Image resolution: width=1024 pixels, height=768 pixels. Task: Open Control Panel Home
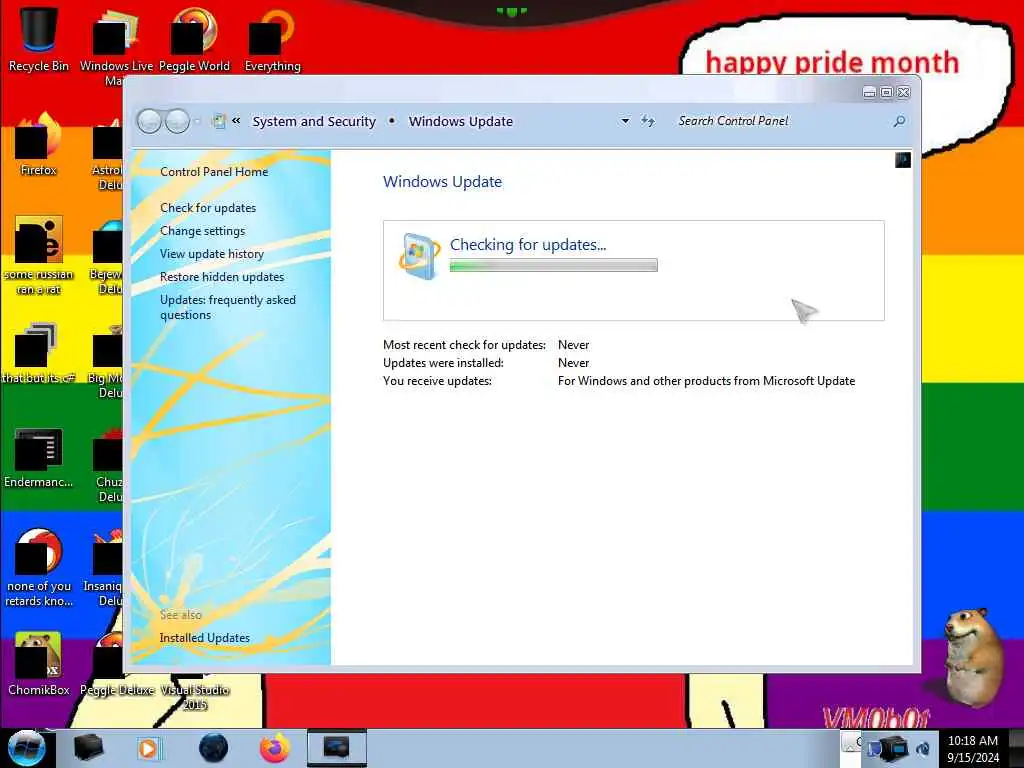tap(214, 172)
